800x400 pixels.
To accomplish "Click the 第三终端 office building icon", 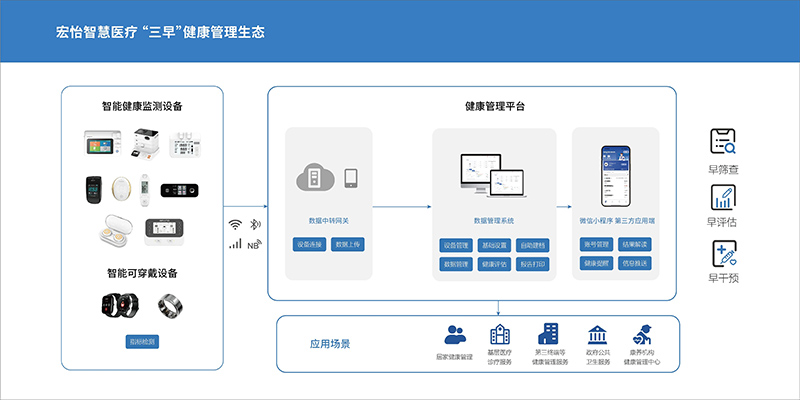I will click(549, 334).
